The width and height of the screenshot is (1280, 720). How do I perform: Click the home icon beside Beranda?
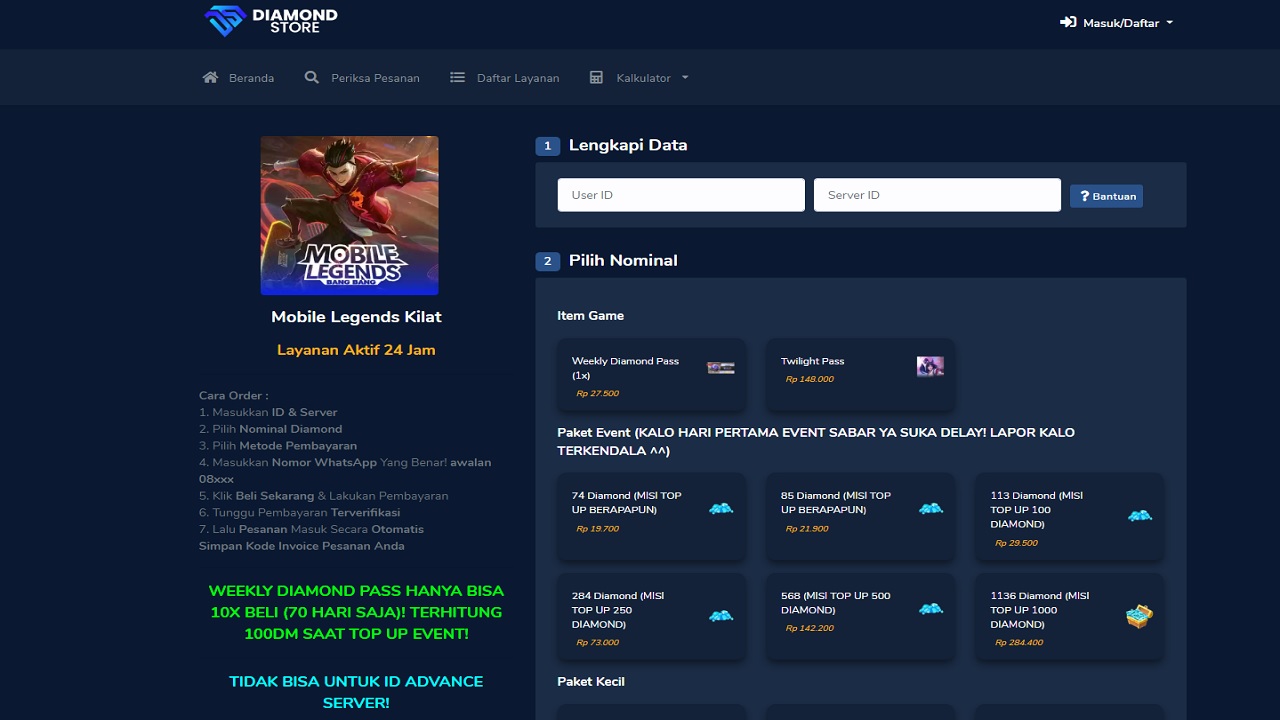point(210,76)
